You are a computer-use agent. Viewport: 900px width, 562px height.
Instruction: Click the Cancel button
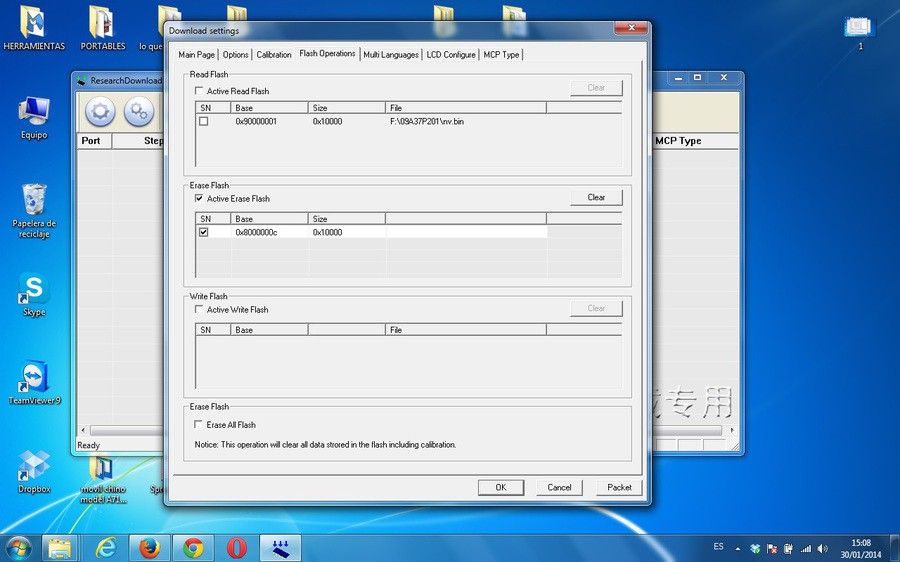[559, 487]
